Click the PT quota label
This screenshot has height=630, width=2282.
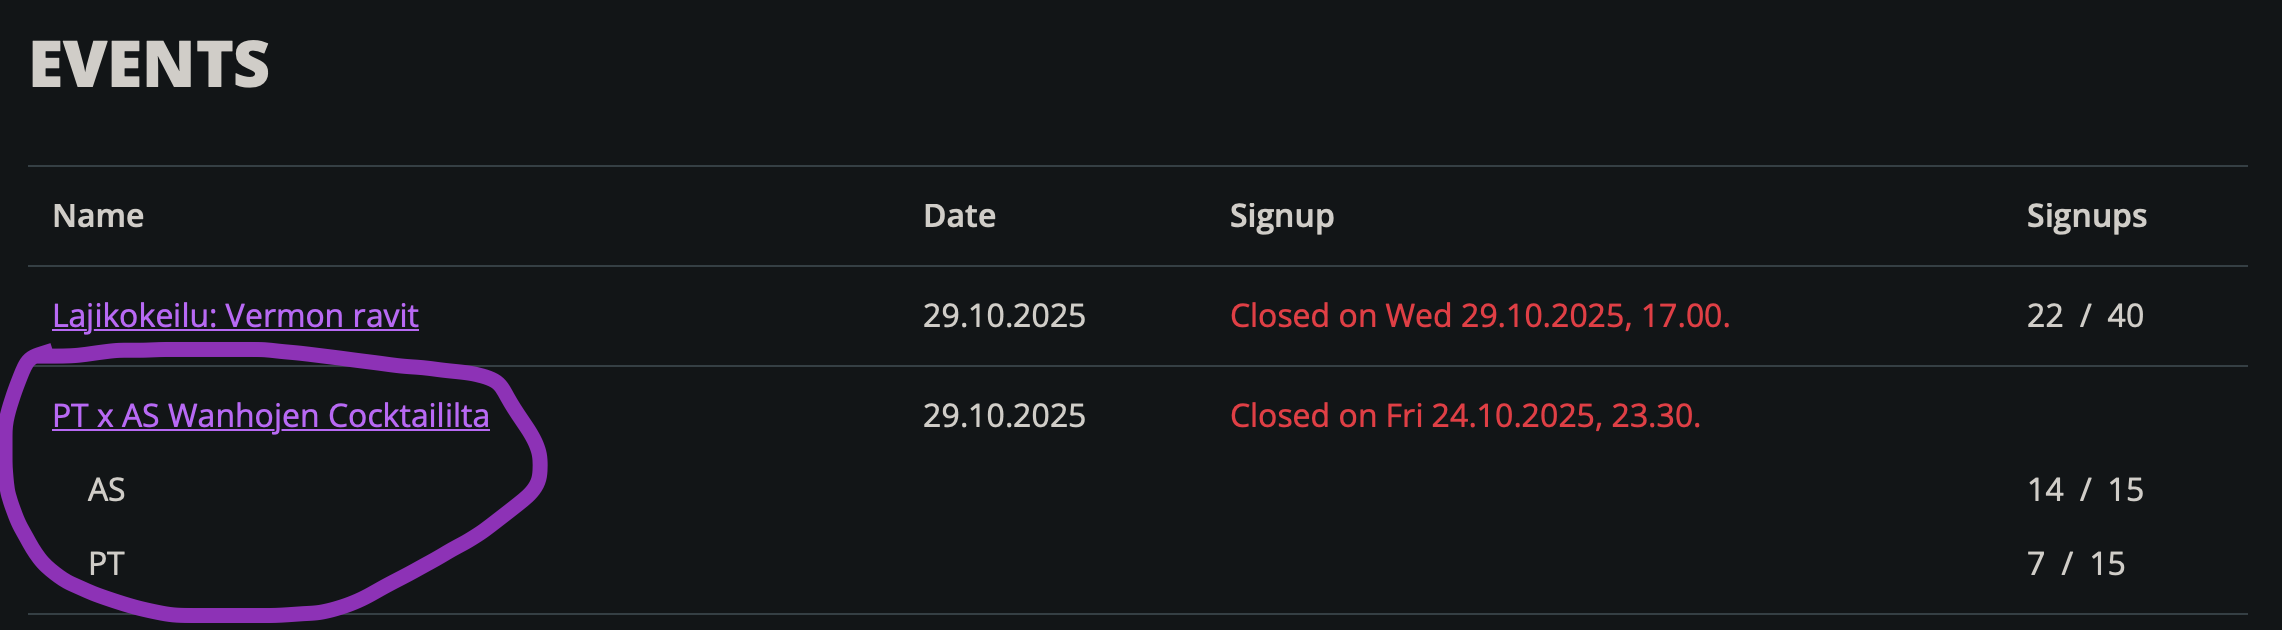point(106,564)
